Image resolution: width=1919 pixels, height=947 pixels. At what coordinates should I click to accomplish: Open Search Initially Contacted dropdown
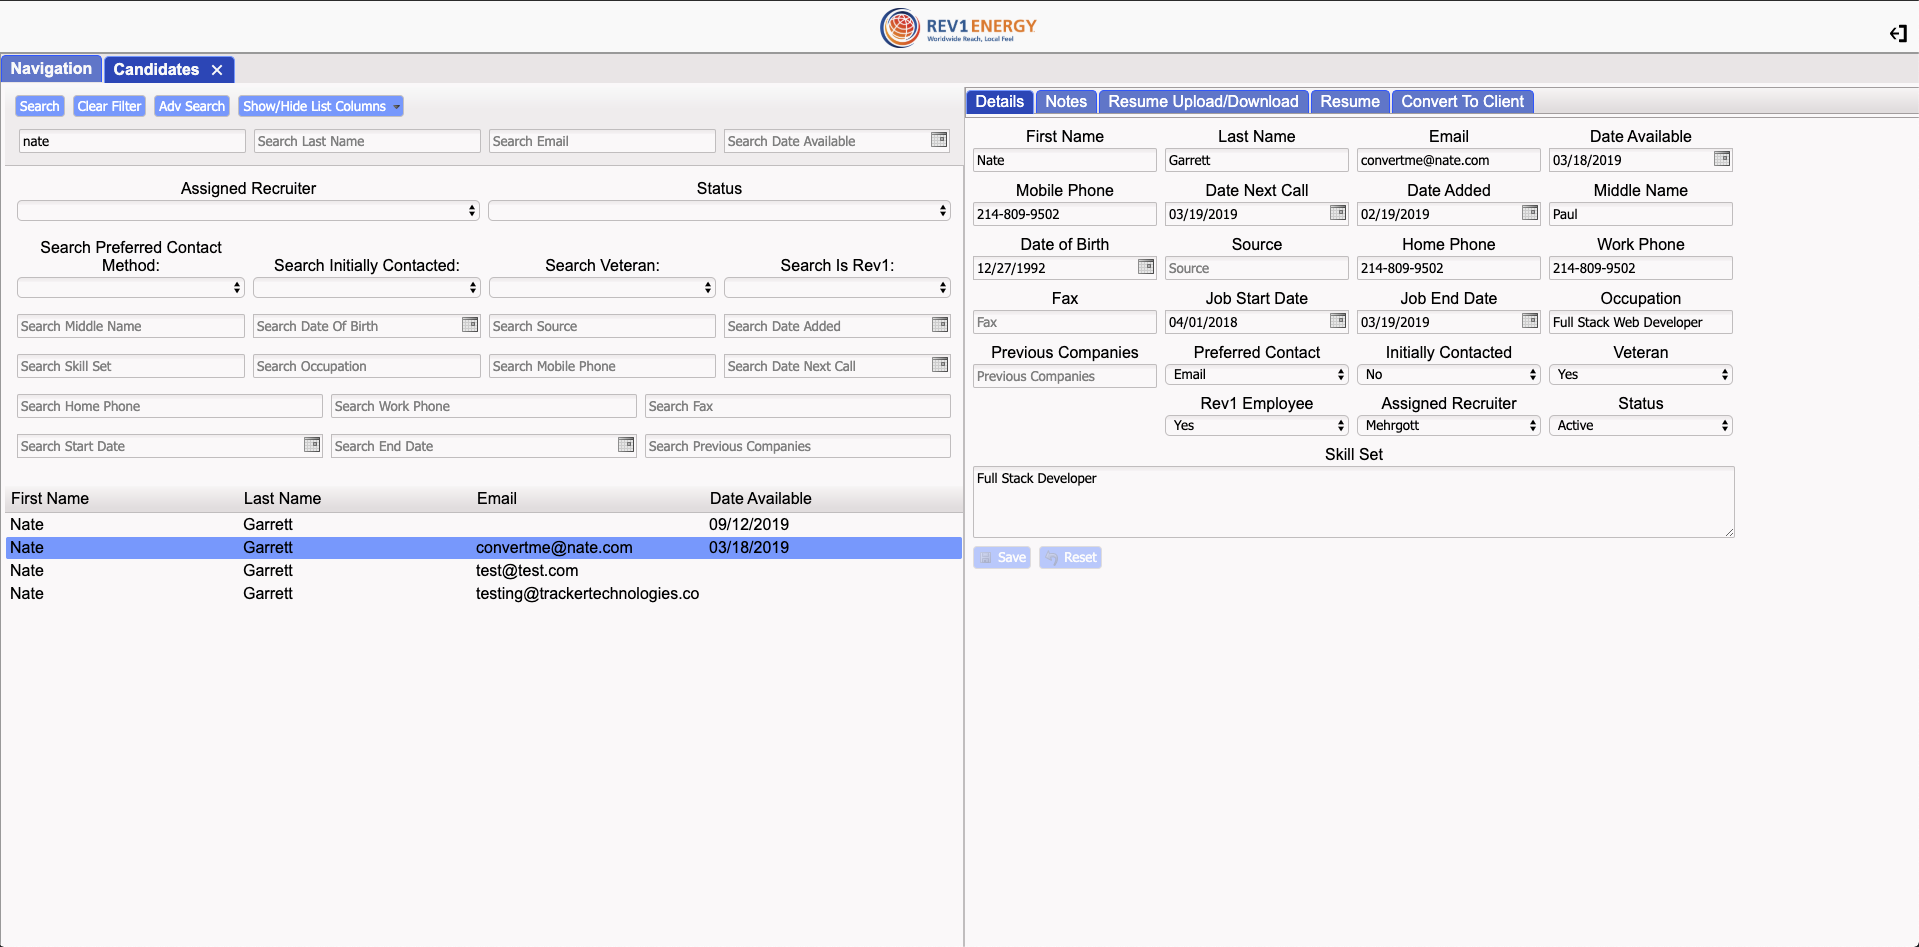pos(367,288)
